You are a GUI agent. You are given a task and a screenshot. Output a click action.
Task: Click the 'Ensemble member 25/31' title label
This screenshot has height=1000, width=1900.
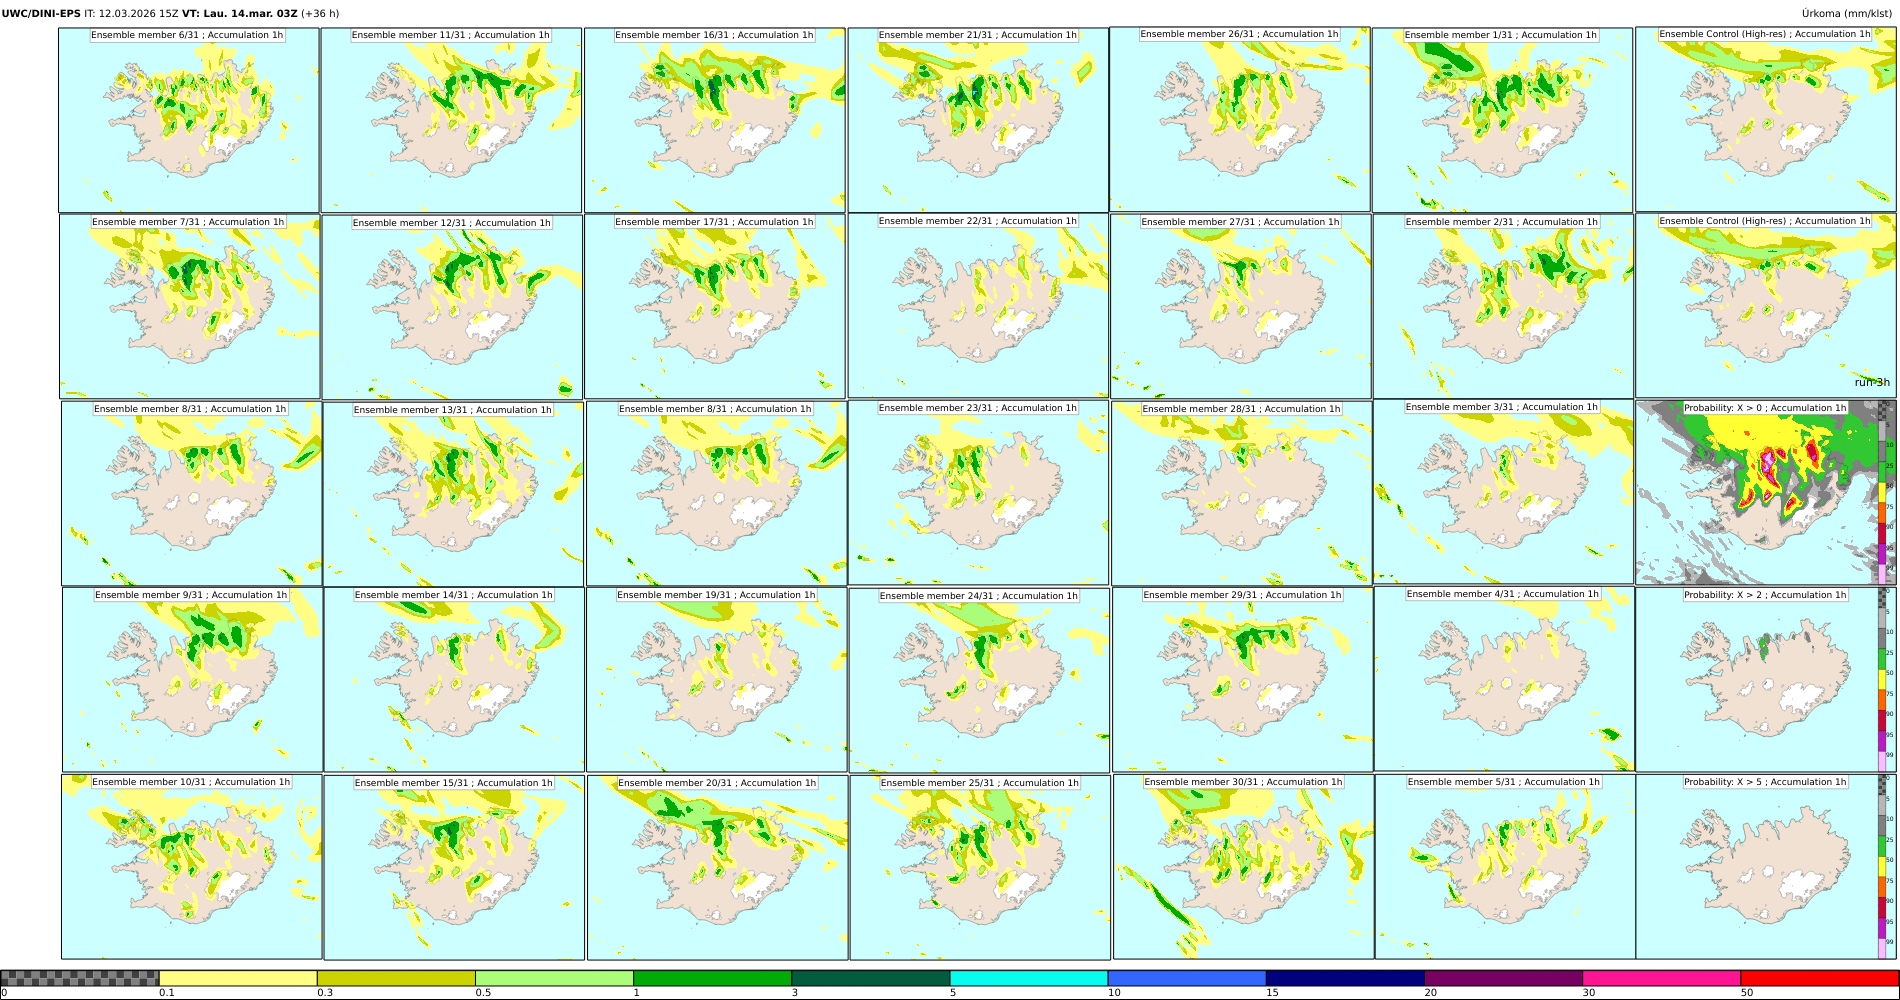pos(979,783)
